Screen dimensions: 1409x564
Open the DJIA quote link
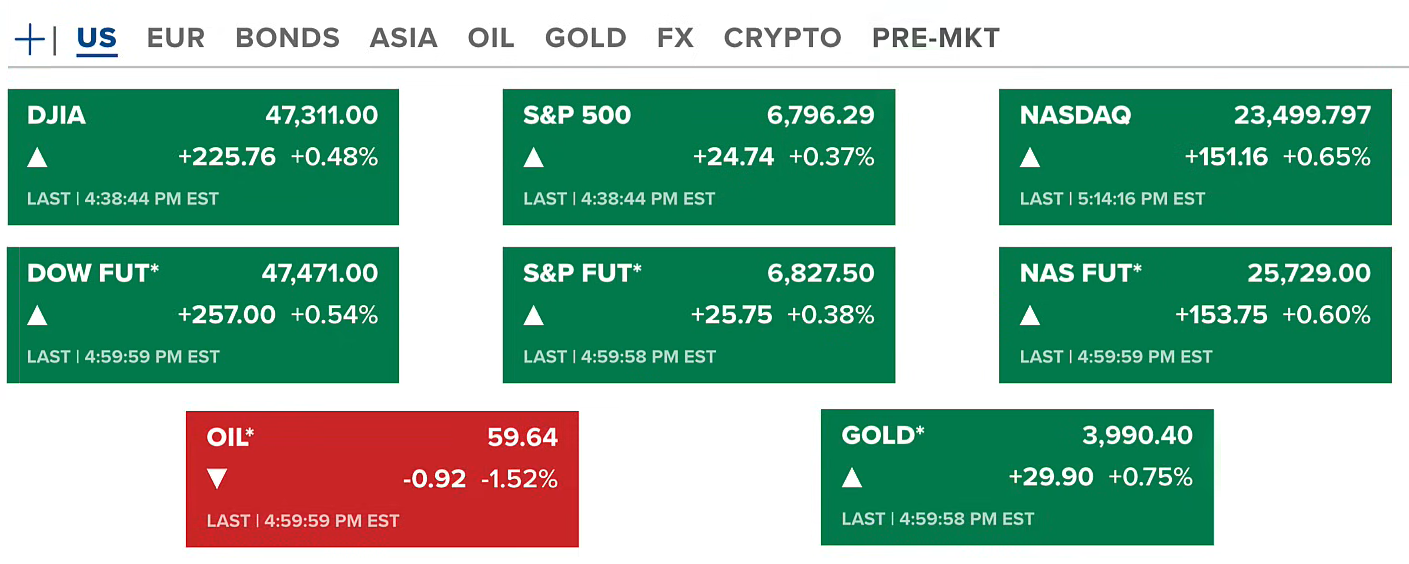tap(57, 115)
